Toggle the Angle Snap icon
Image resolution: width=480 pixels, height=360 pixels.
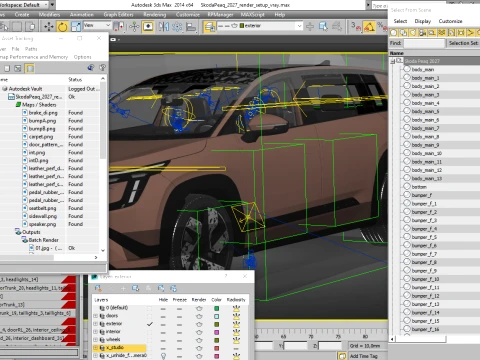pos(369,26)
